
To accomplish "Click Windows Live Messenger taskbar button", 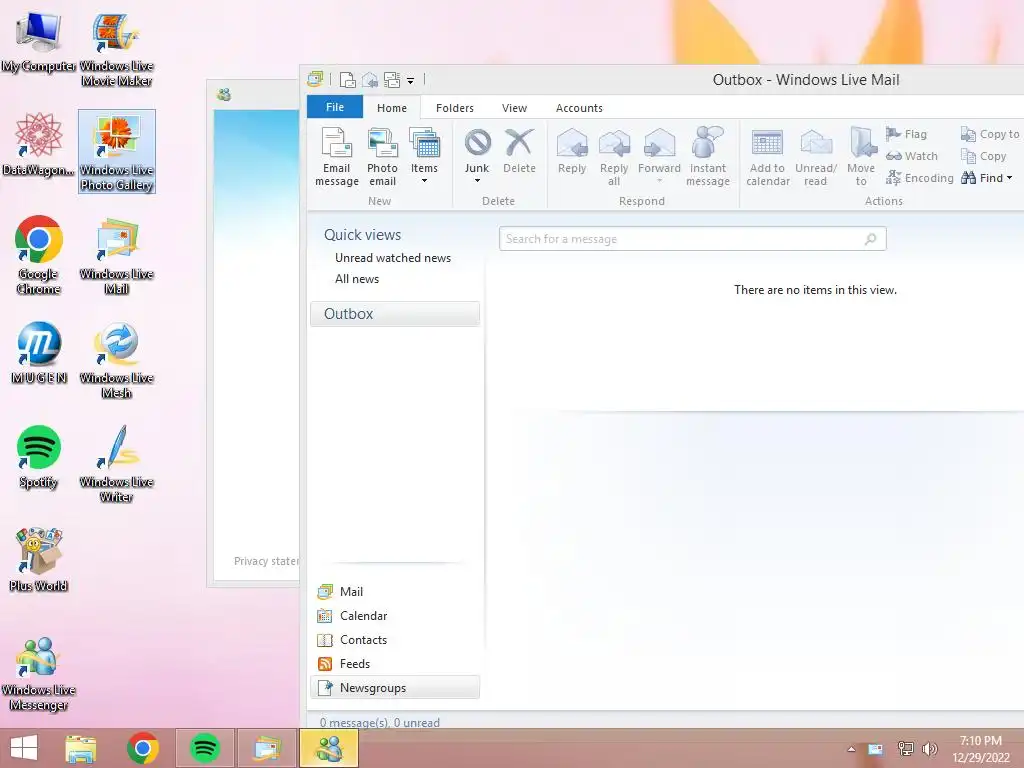I will click(x=329, y=748).
